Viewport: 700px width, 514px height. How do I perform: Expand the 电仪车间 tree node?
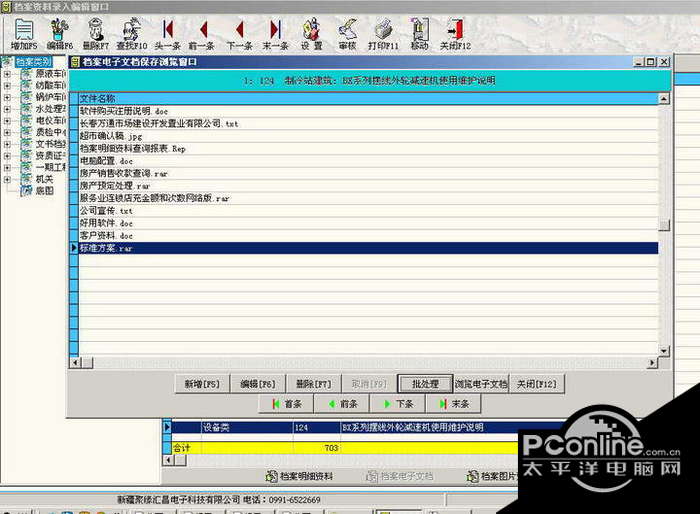7,121
